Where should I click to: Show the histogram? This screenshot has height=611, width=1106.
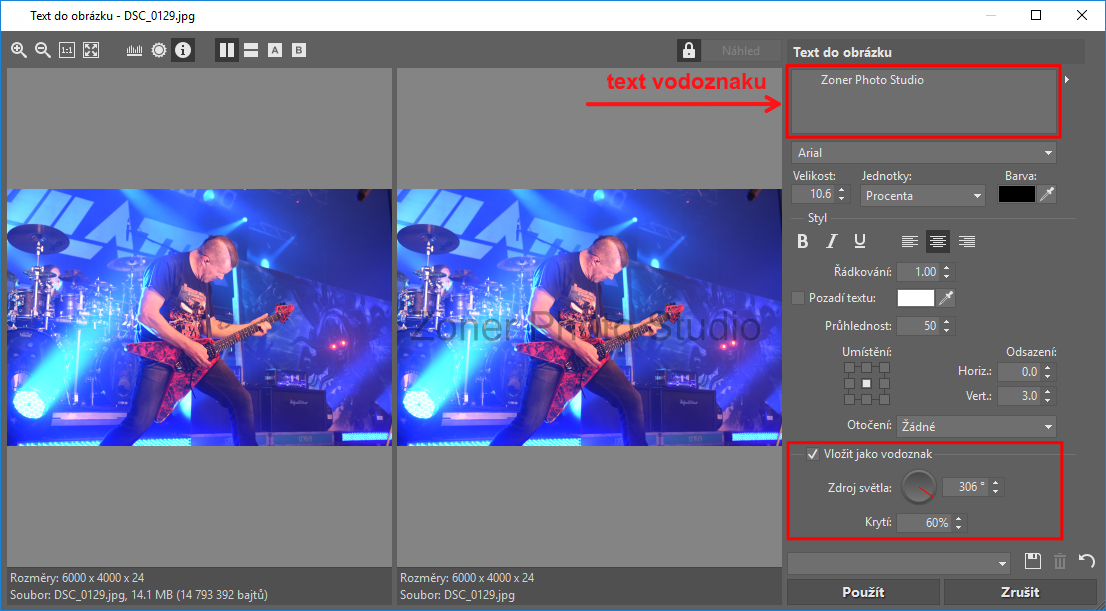point(134,50)
